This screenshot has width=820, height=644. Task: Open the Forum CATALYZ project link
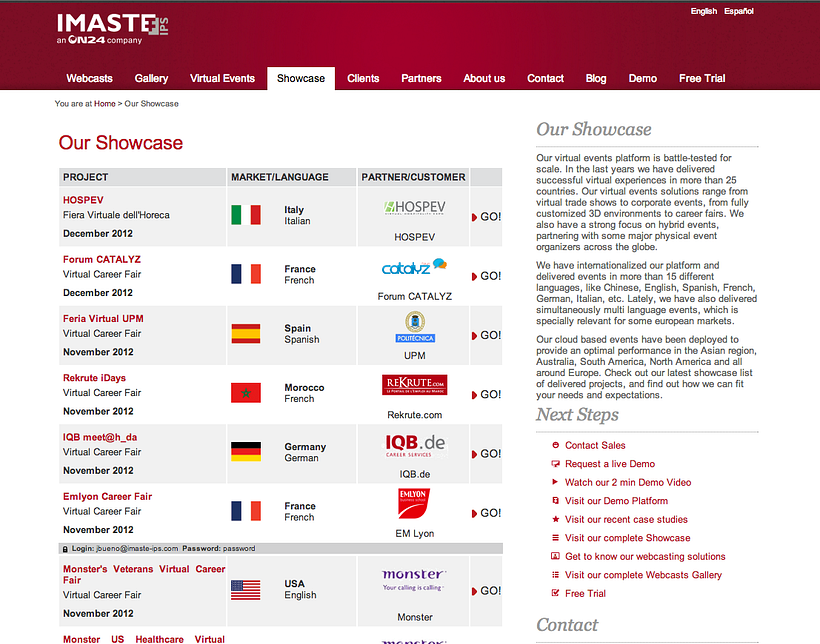(x=102, y=259)
